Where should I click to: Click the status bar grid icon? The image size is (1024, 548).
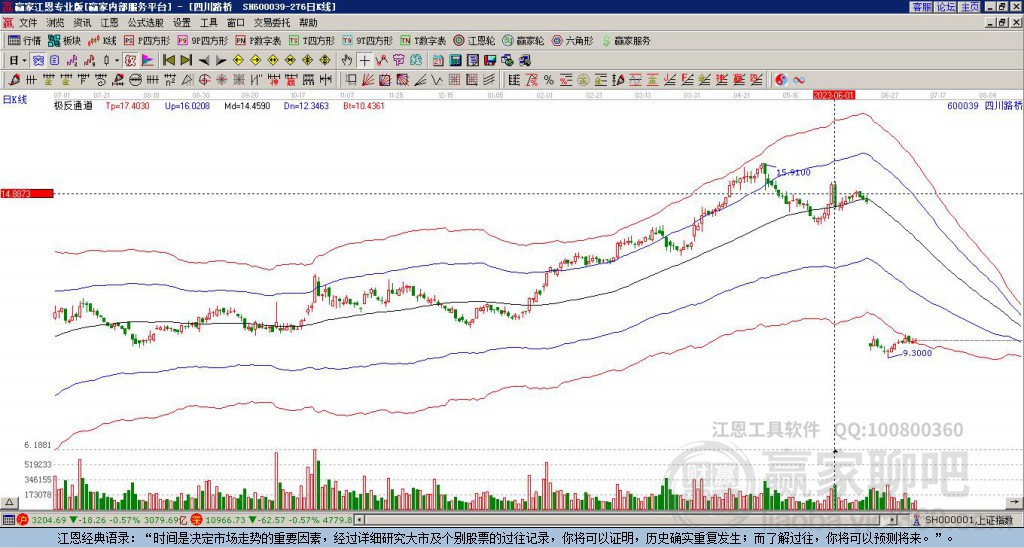(x=8, y=520)
